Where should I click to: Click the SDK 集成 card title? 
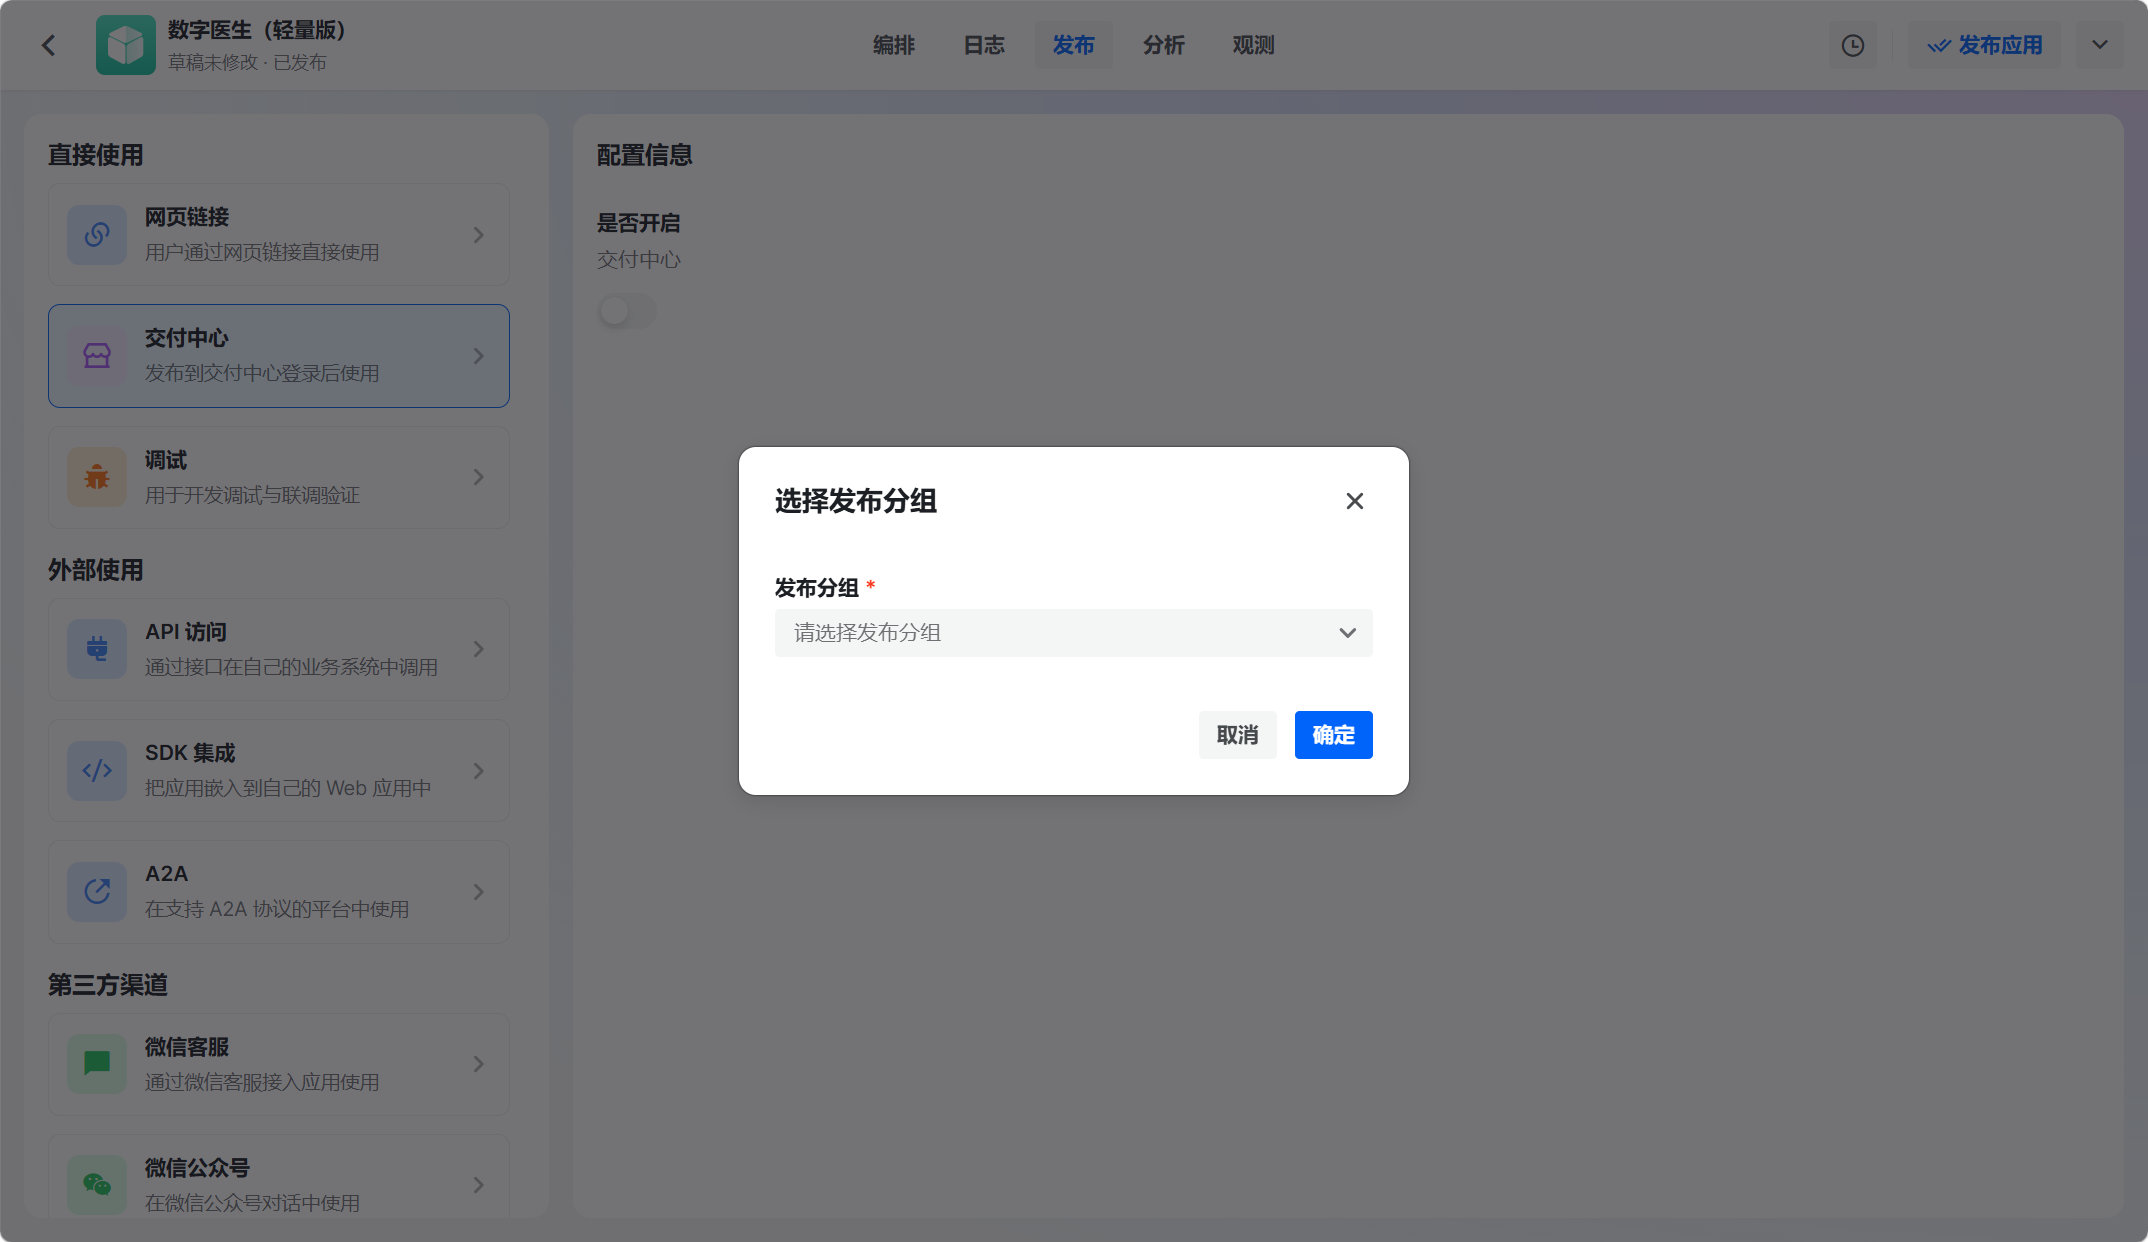click(190, 753)
